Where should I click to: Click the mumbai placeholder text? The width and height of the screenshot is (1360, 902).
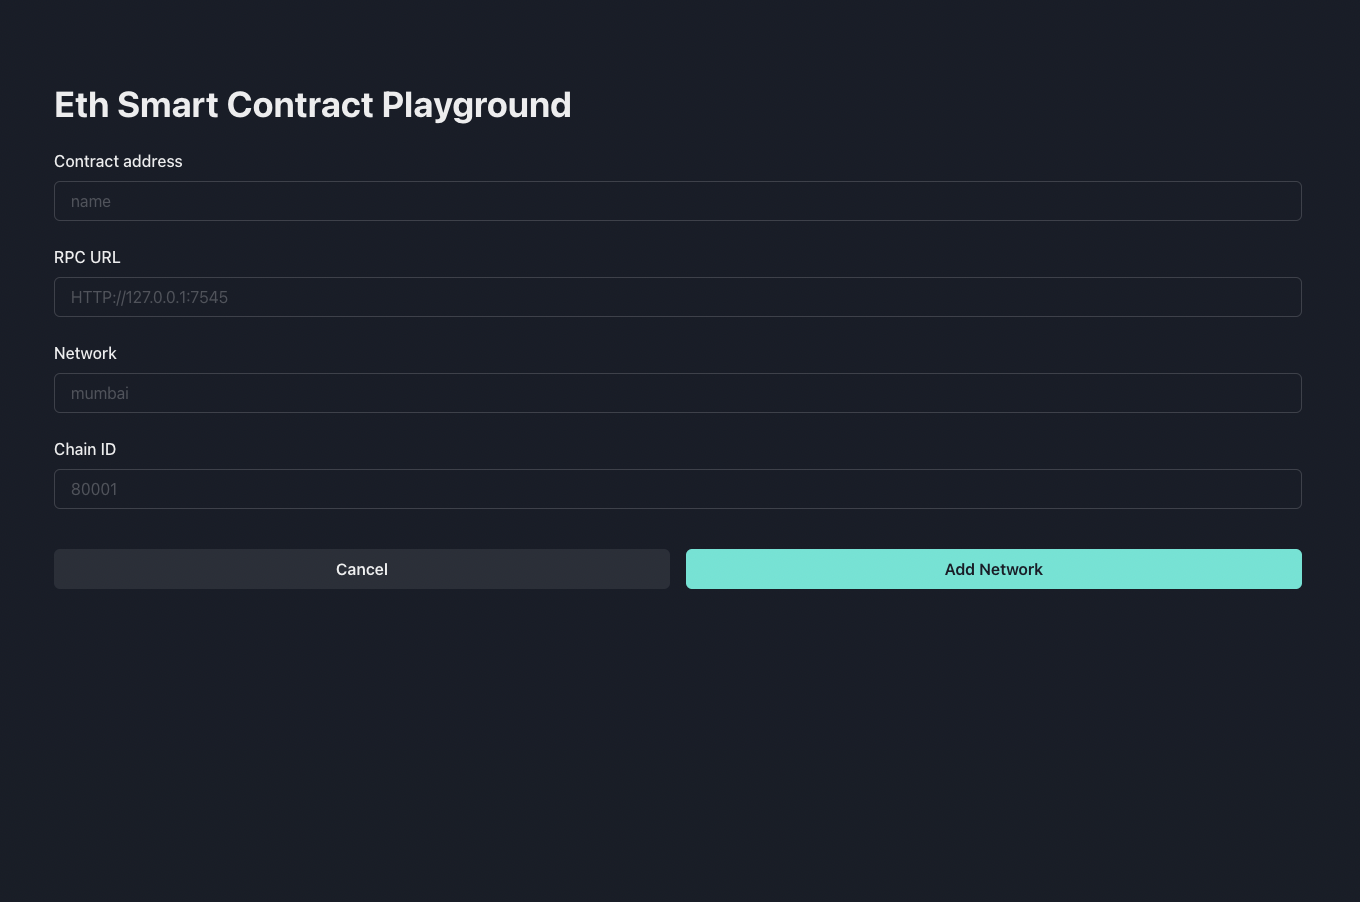(100, 393)
